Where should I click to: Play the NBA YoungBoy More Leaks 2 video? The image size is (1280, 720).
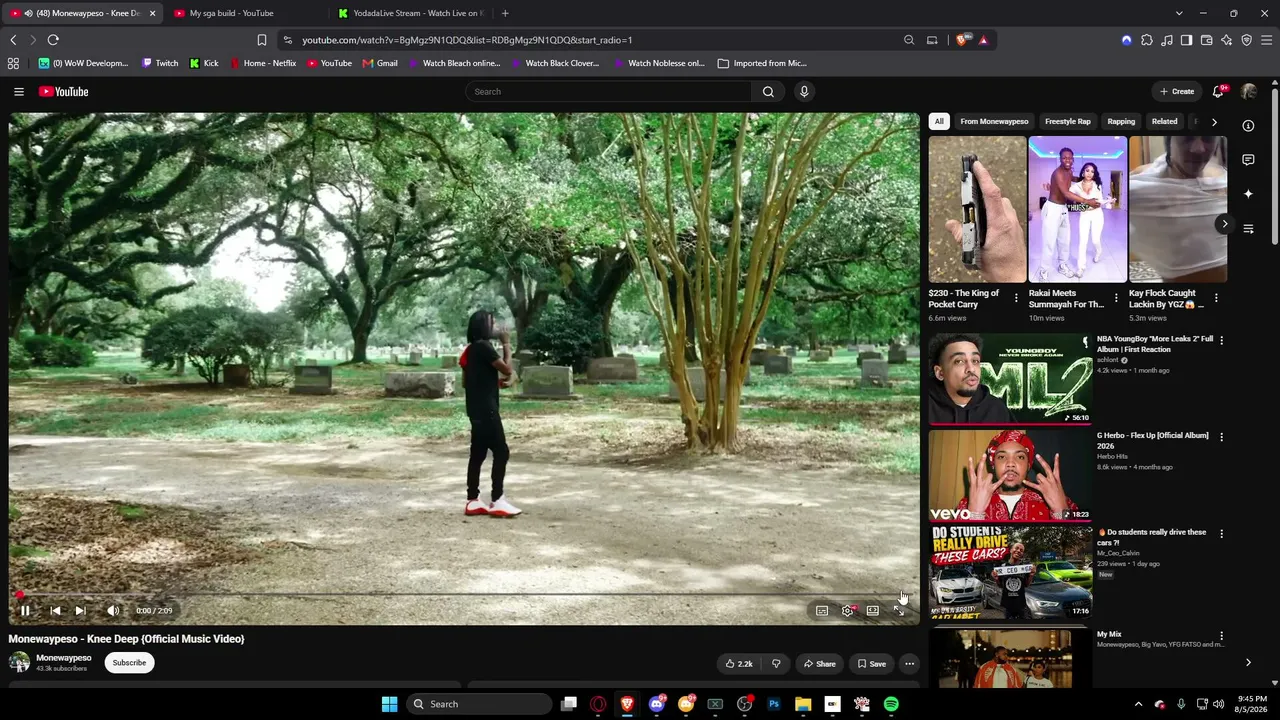coord(1010,379)
